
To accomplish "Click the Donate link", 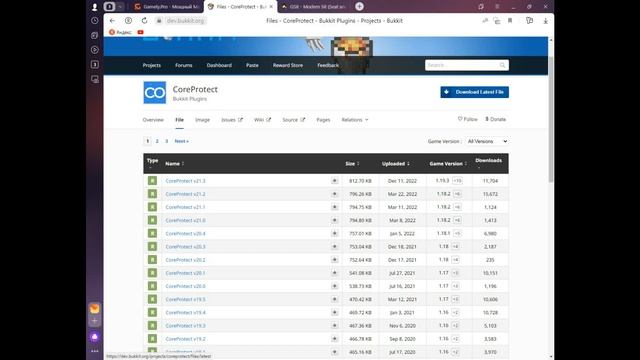I will [x=496, y=119].
